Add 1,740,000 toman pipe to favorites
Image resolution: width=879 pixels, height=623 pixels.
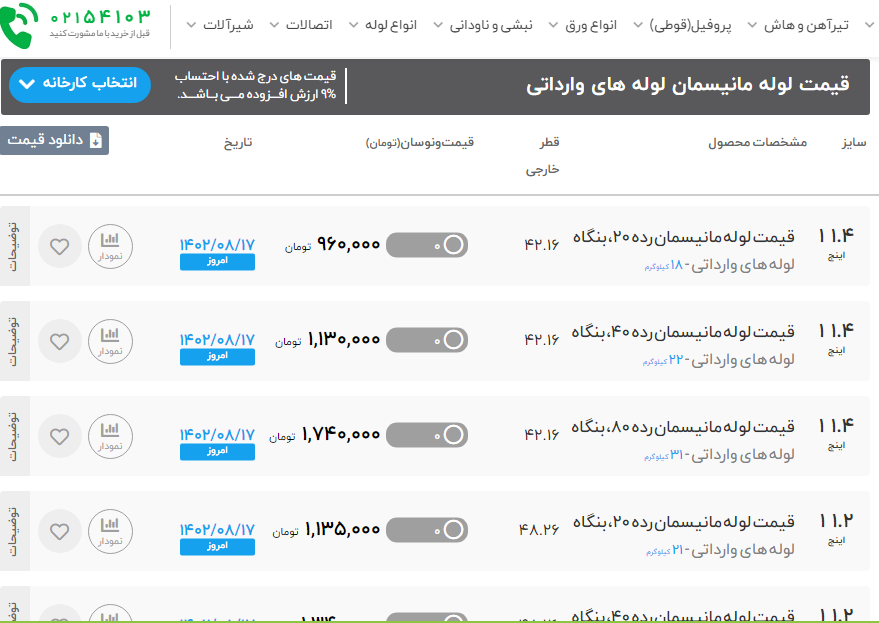60,436
